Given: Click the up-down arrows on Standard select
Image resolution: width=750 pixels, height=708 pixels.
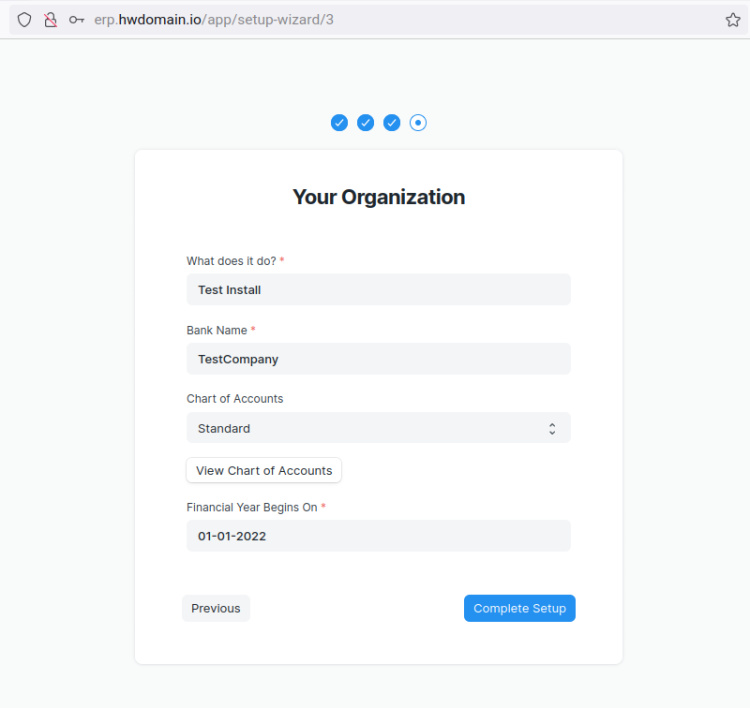Looking at the screenshot, I should pyautogui.click(x=551, y=428).
